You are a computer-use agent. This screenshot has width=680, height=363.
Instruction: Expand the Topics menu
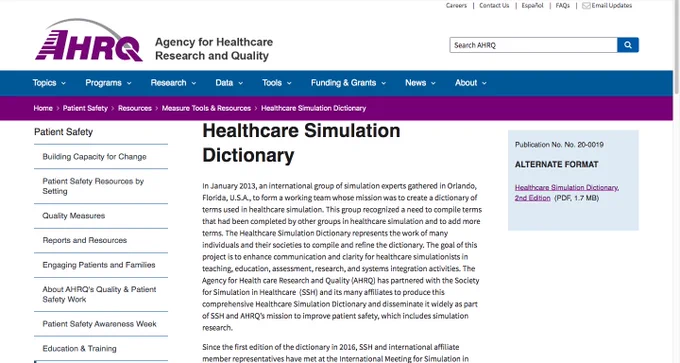(x=49, y=83)
